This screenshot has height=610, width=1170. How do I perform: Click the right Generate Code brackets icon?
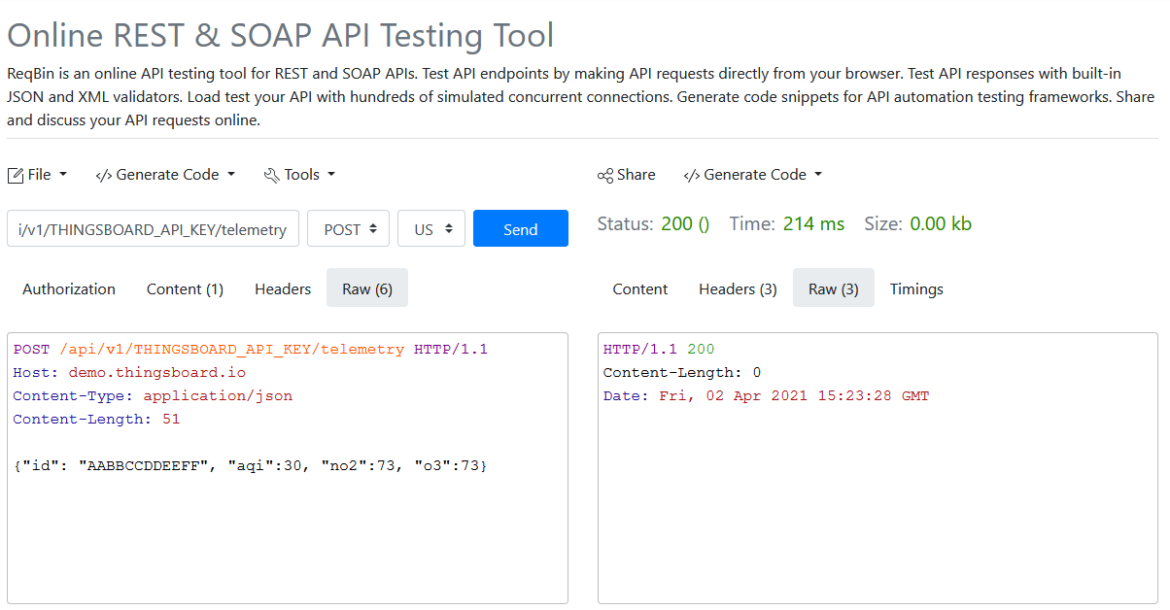click(x=691, y=175)
